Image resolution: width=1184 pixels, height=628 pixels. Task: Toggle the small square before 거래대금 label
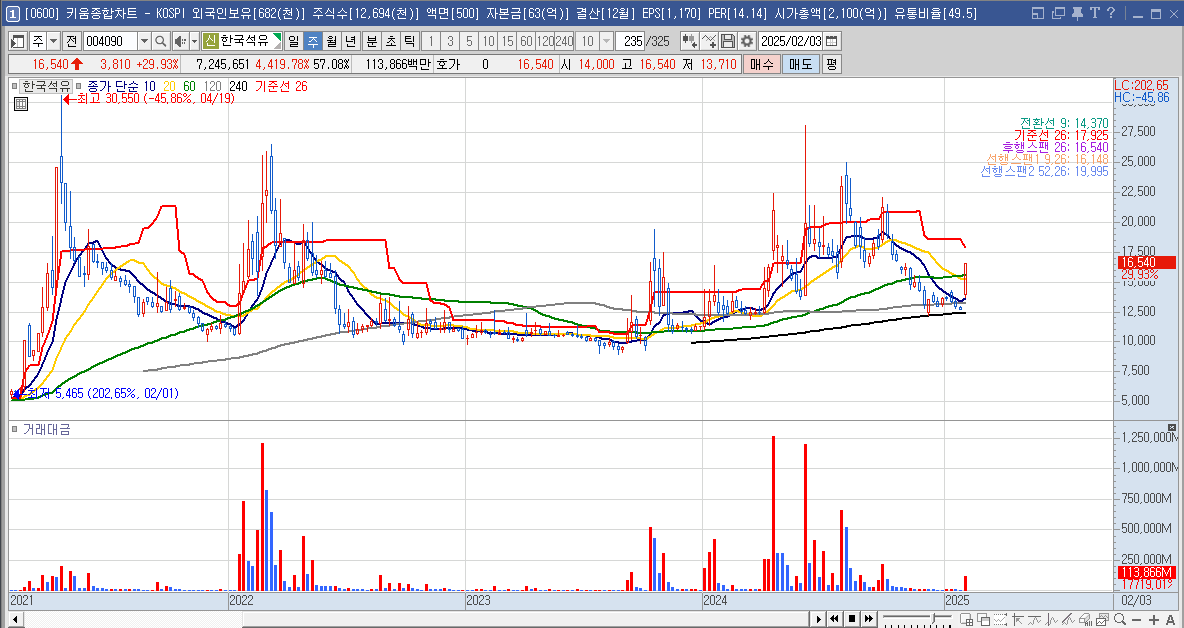tap(15, 429)
